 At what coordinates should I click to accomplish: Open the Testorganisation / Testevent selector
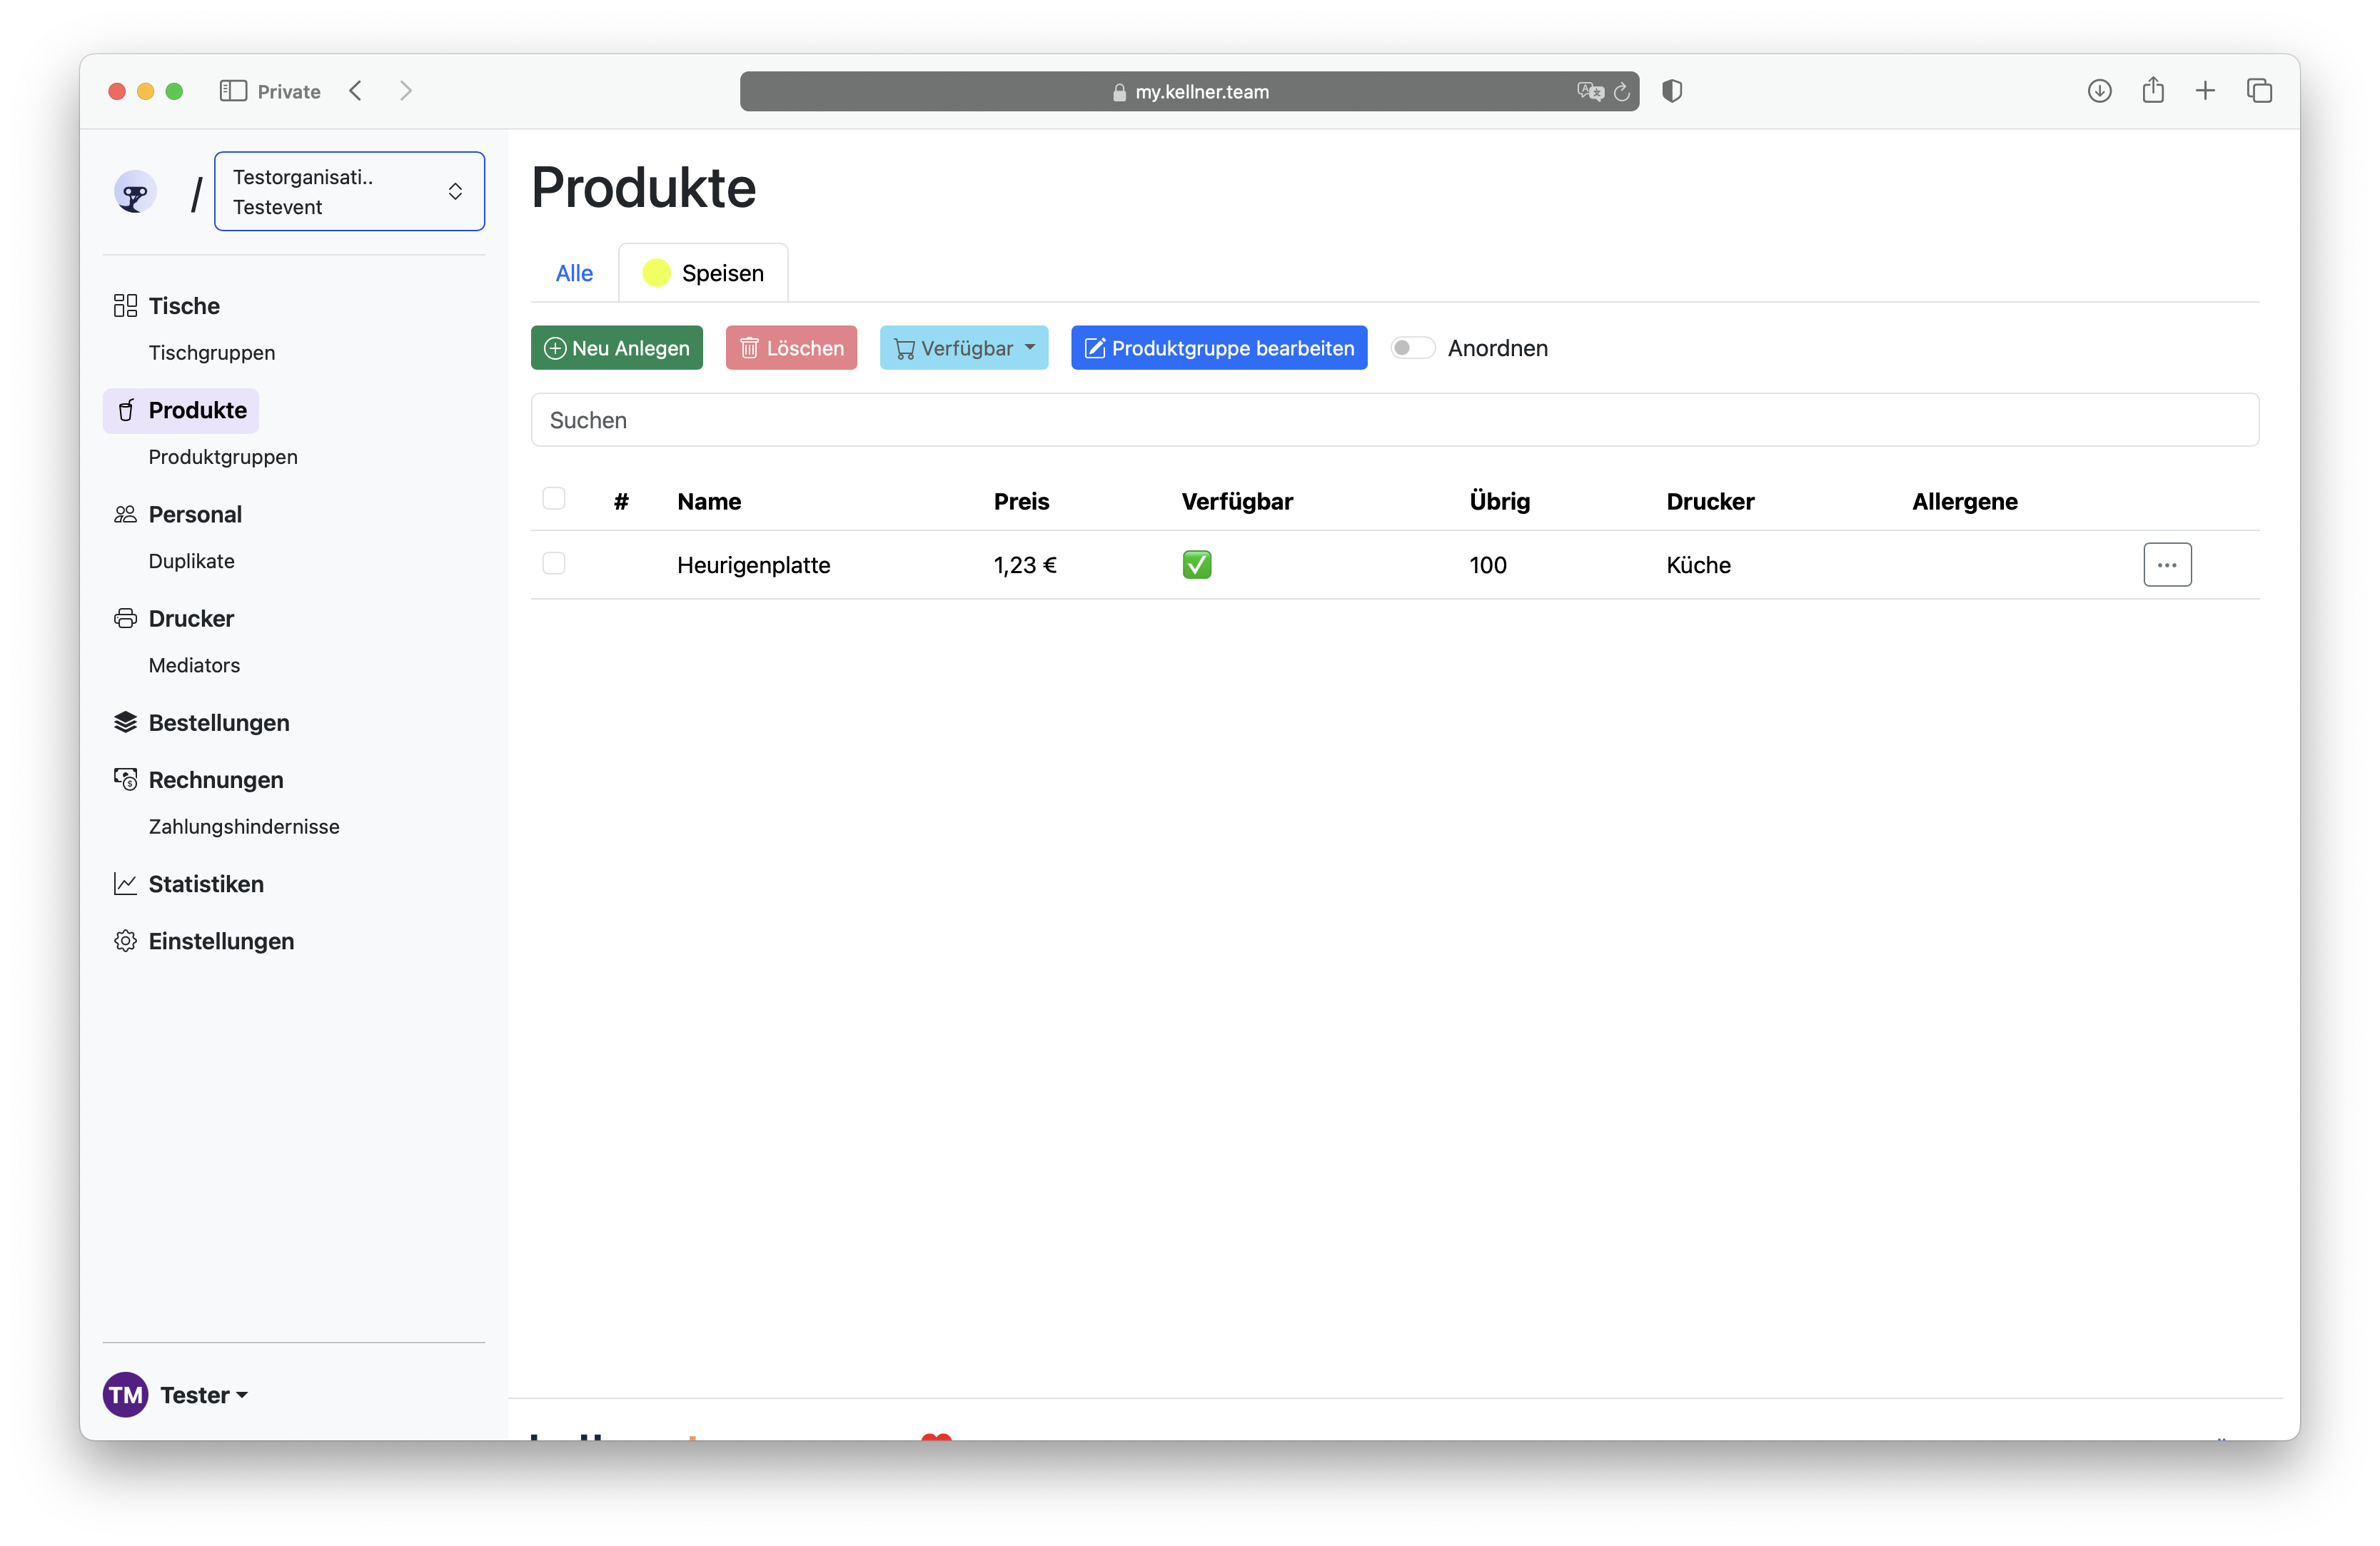(x=349, y=191)
